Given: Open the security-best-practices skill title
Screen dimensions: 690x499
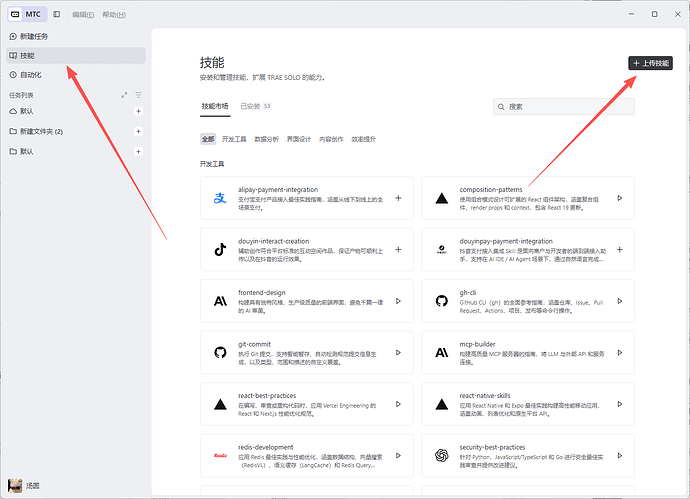Looking at the screenshot, I should (492, 447).
